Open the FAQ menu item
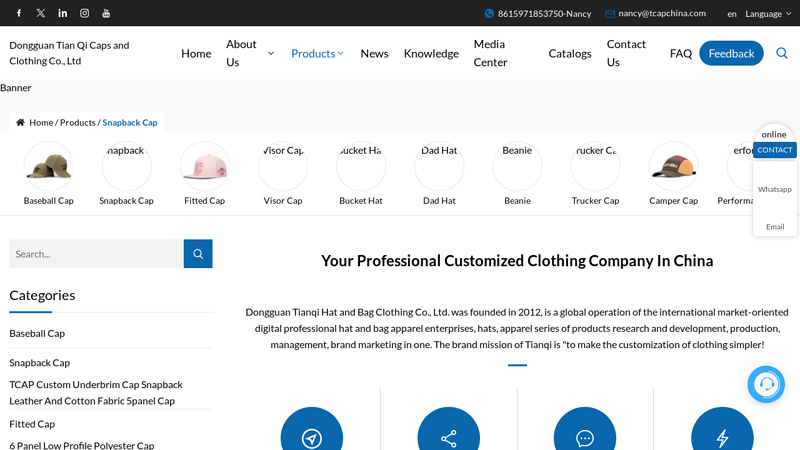Viewport: 800px width, 450px height. (x=681, y=53)
